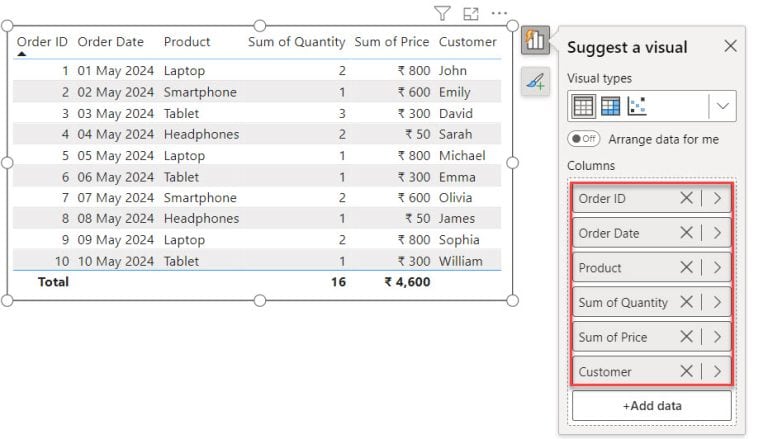Click the ₹ 300 price in David's row
The width and height of the screenshot is (768, 439).
click(414, 113)
